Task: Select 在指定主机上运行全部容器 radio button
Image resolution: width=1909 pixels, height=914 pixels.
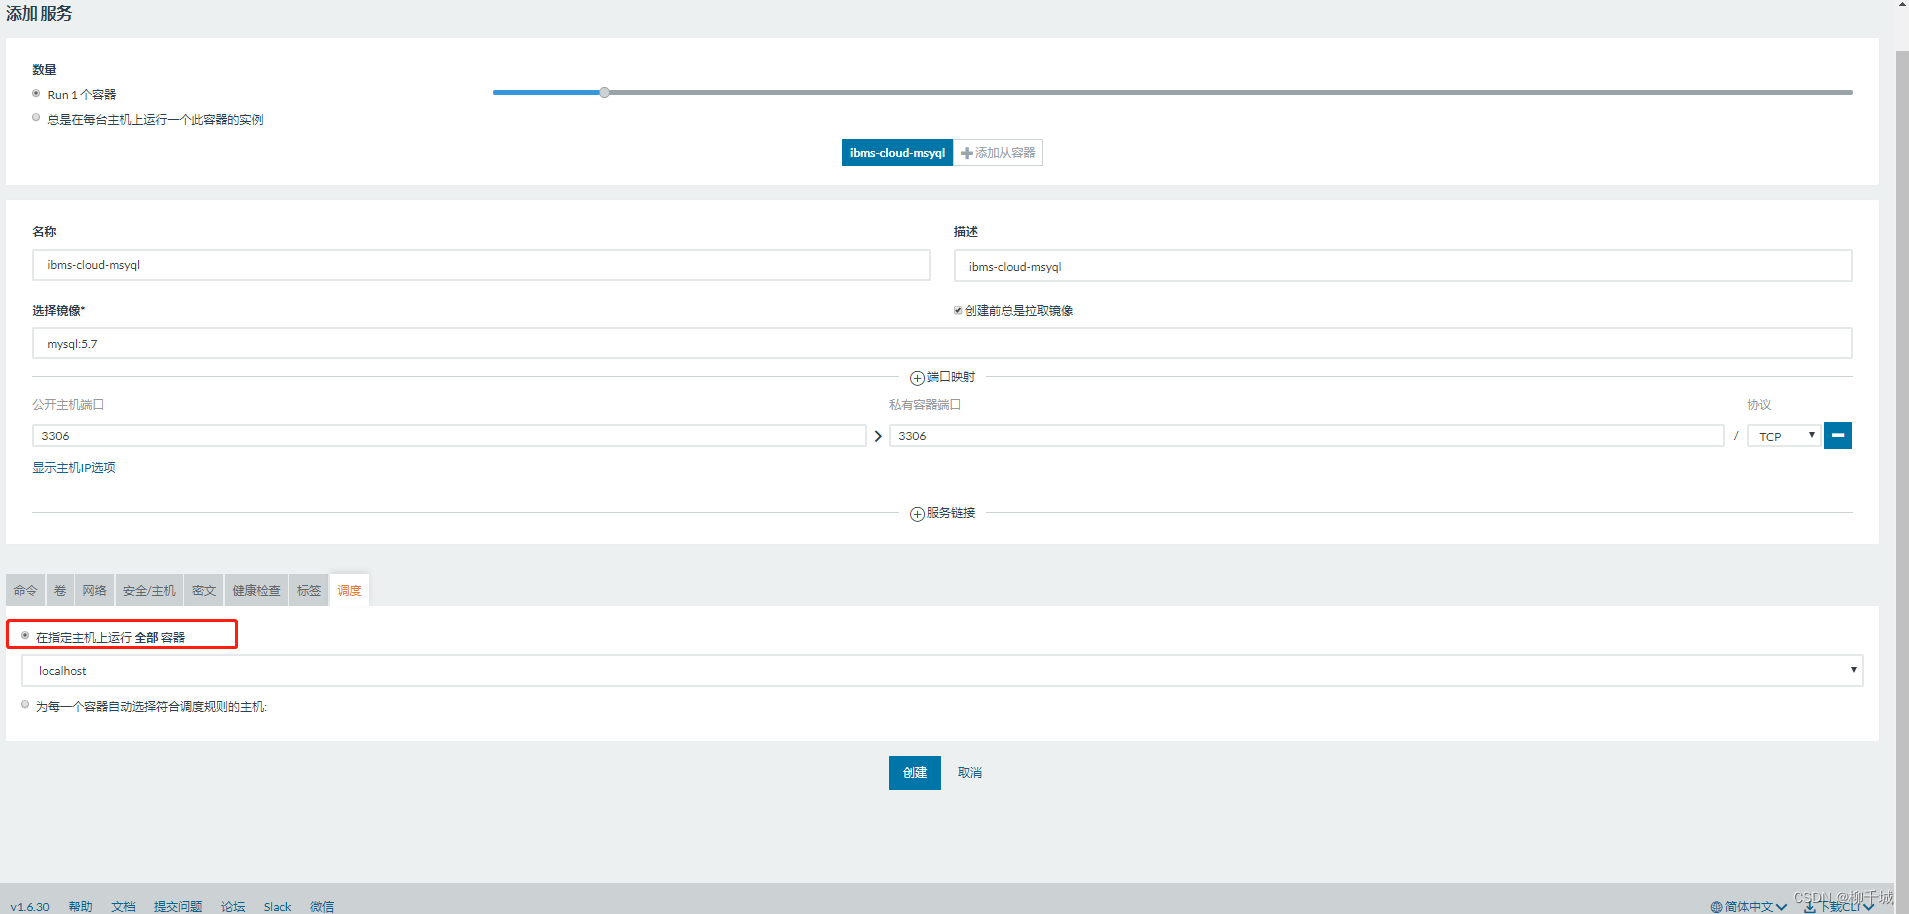Action: (x=25, y=636)
